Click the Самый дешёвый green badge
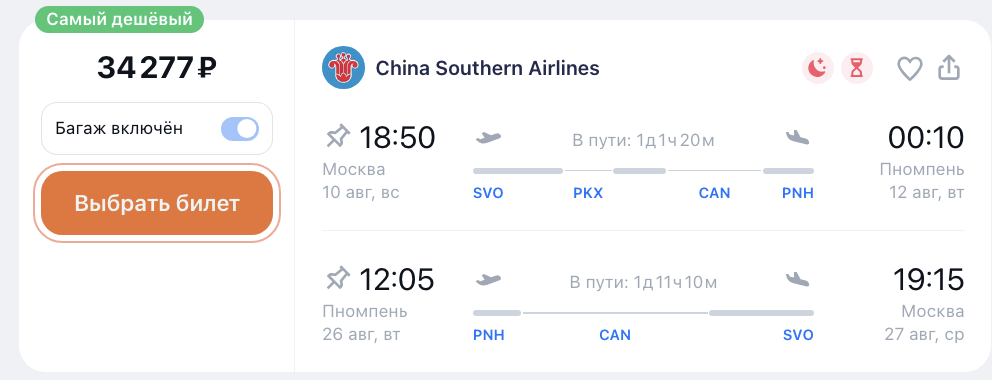Image resolution: width=992 pixels, height=380 pixels. point(120,20)
